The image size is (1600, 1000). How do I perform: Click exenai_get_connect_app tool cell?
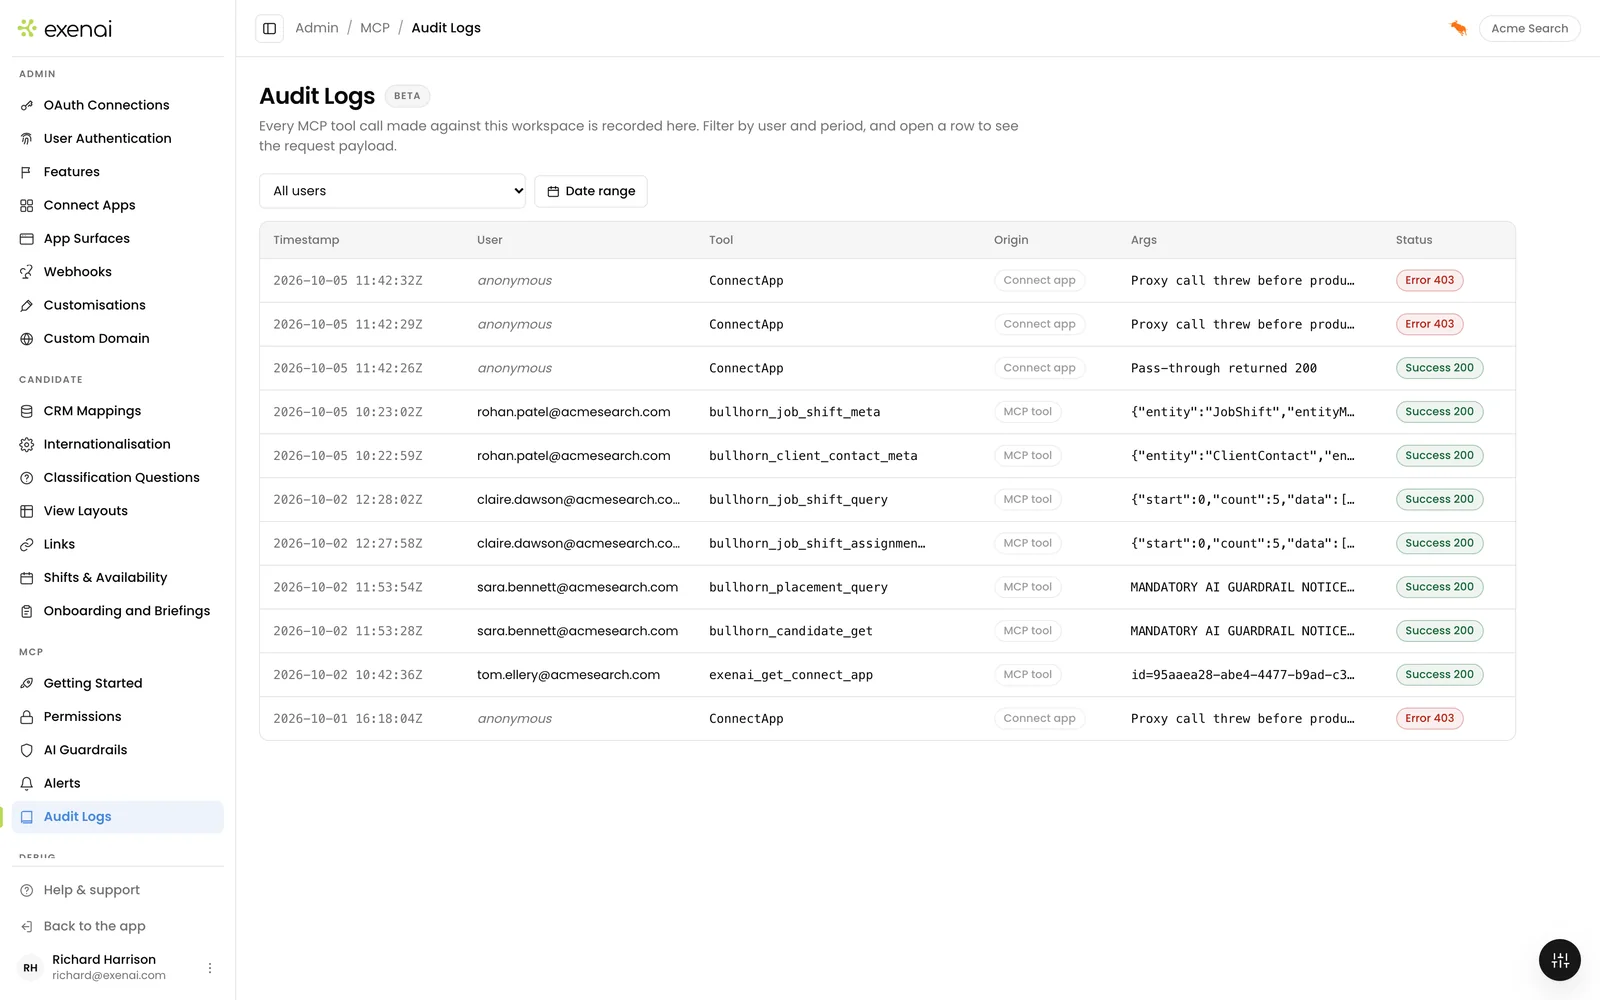(791, 675)
